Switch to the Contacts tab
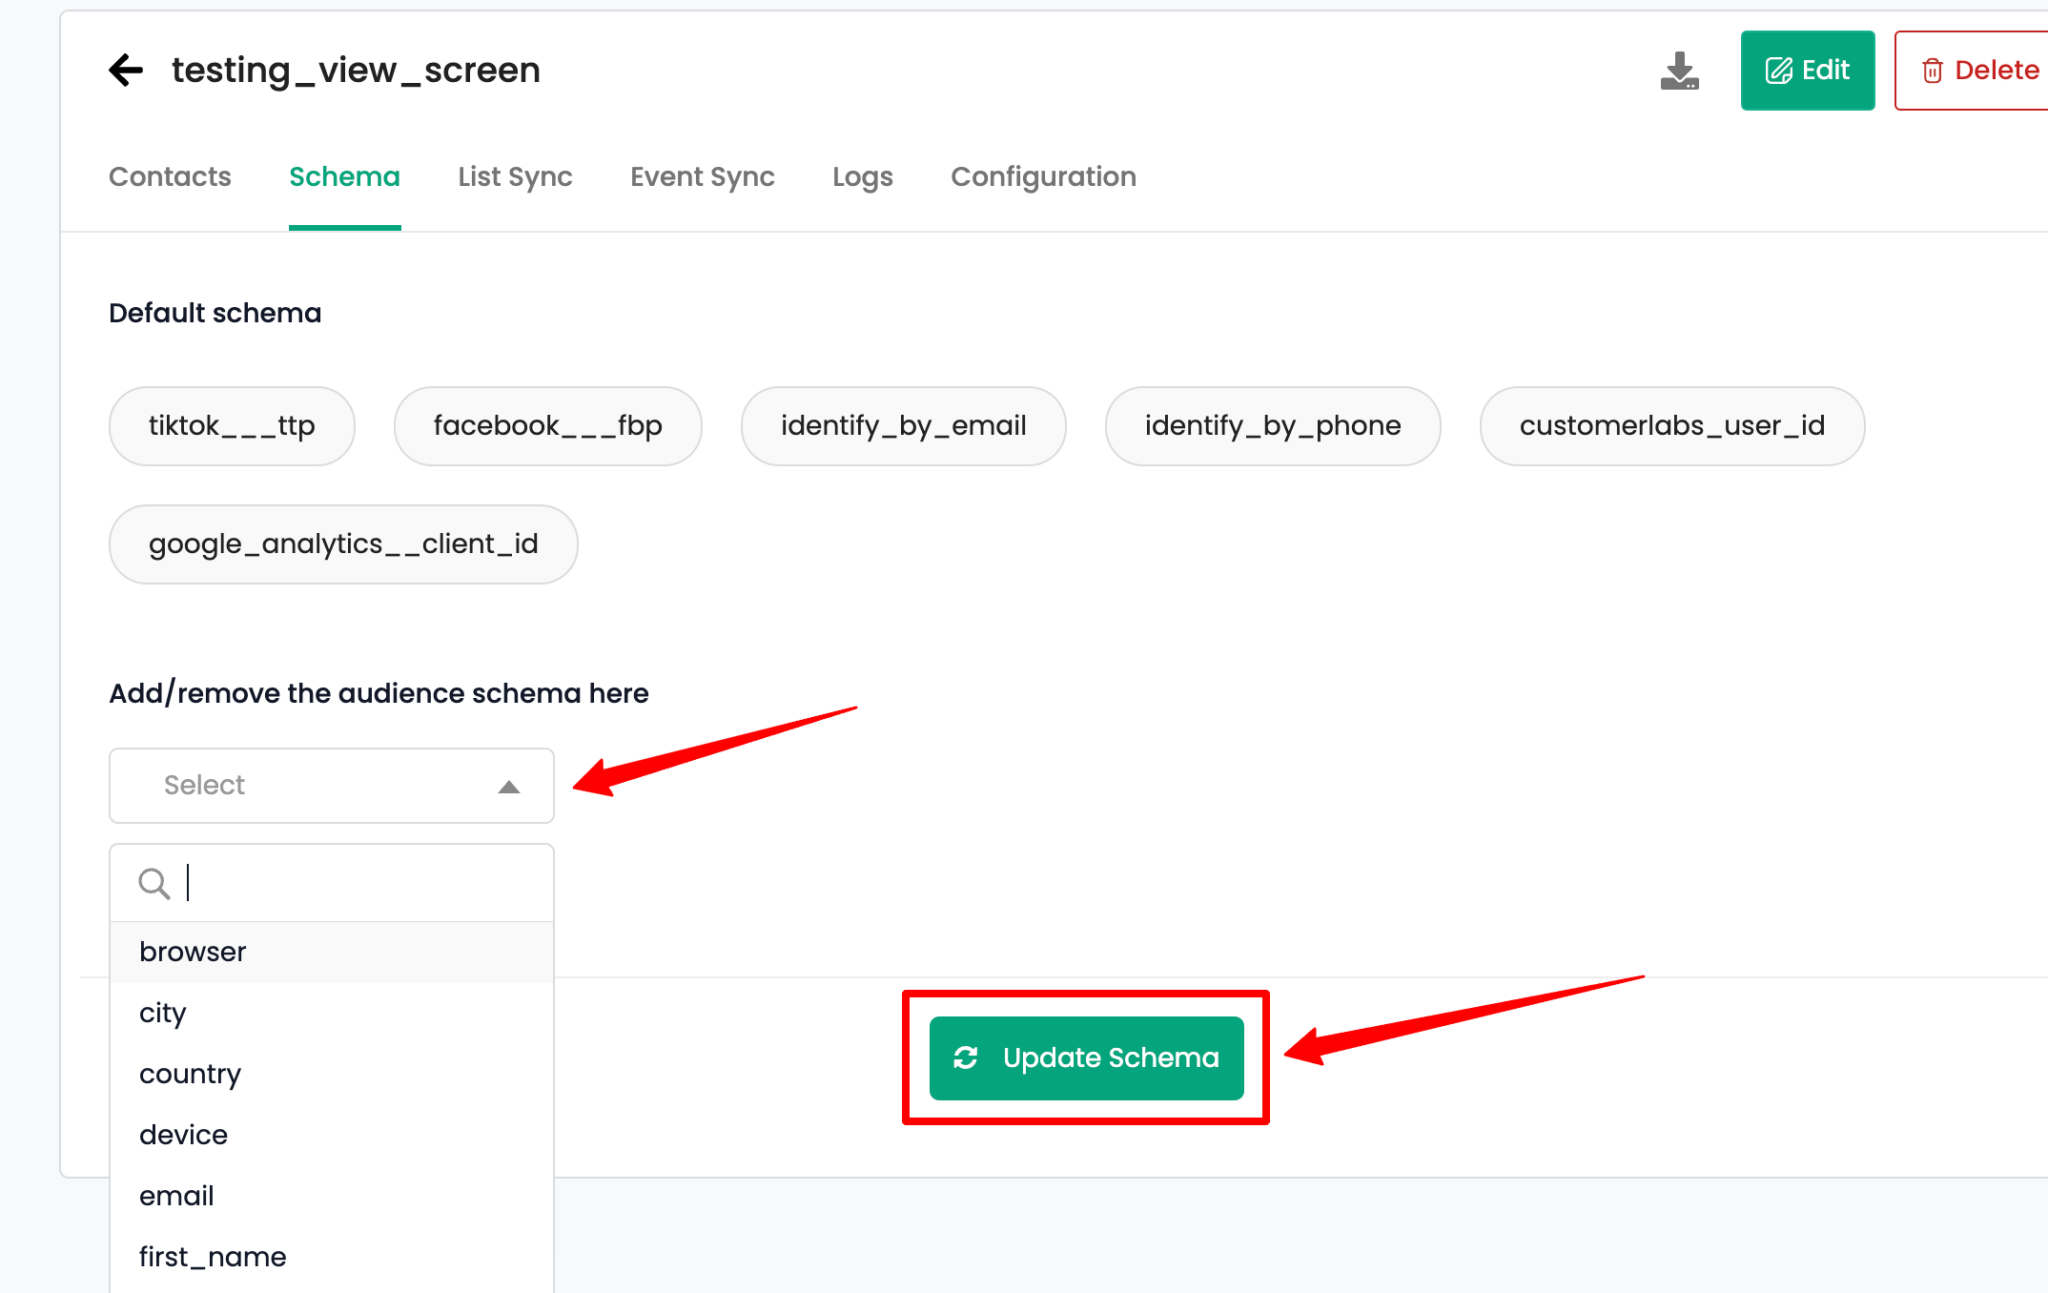 click(x=169, y=177)
